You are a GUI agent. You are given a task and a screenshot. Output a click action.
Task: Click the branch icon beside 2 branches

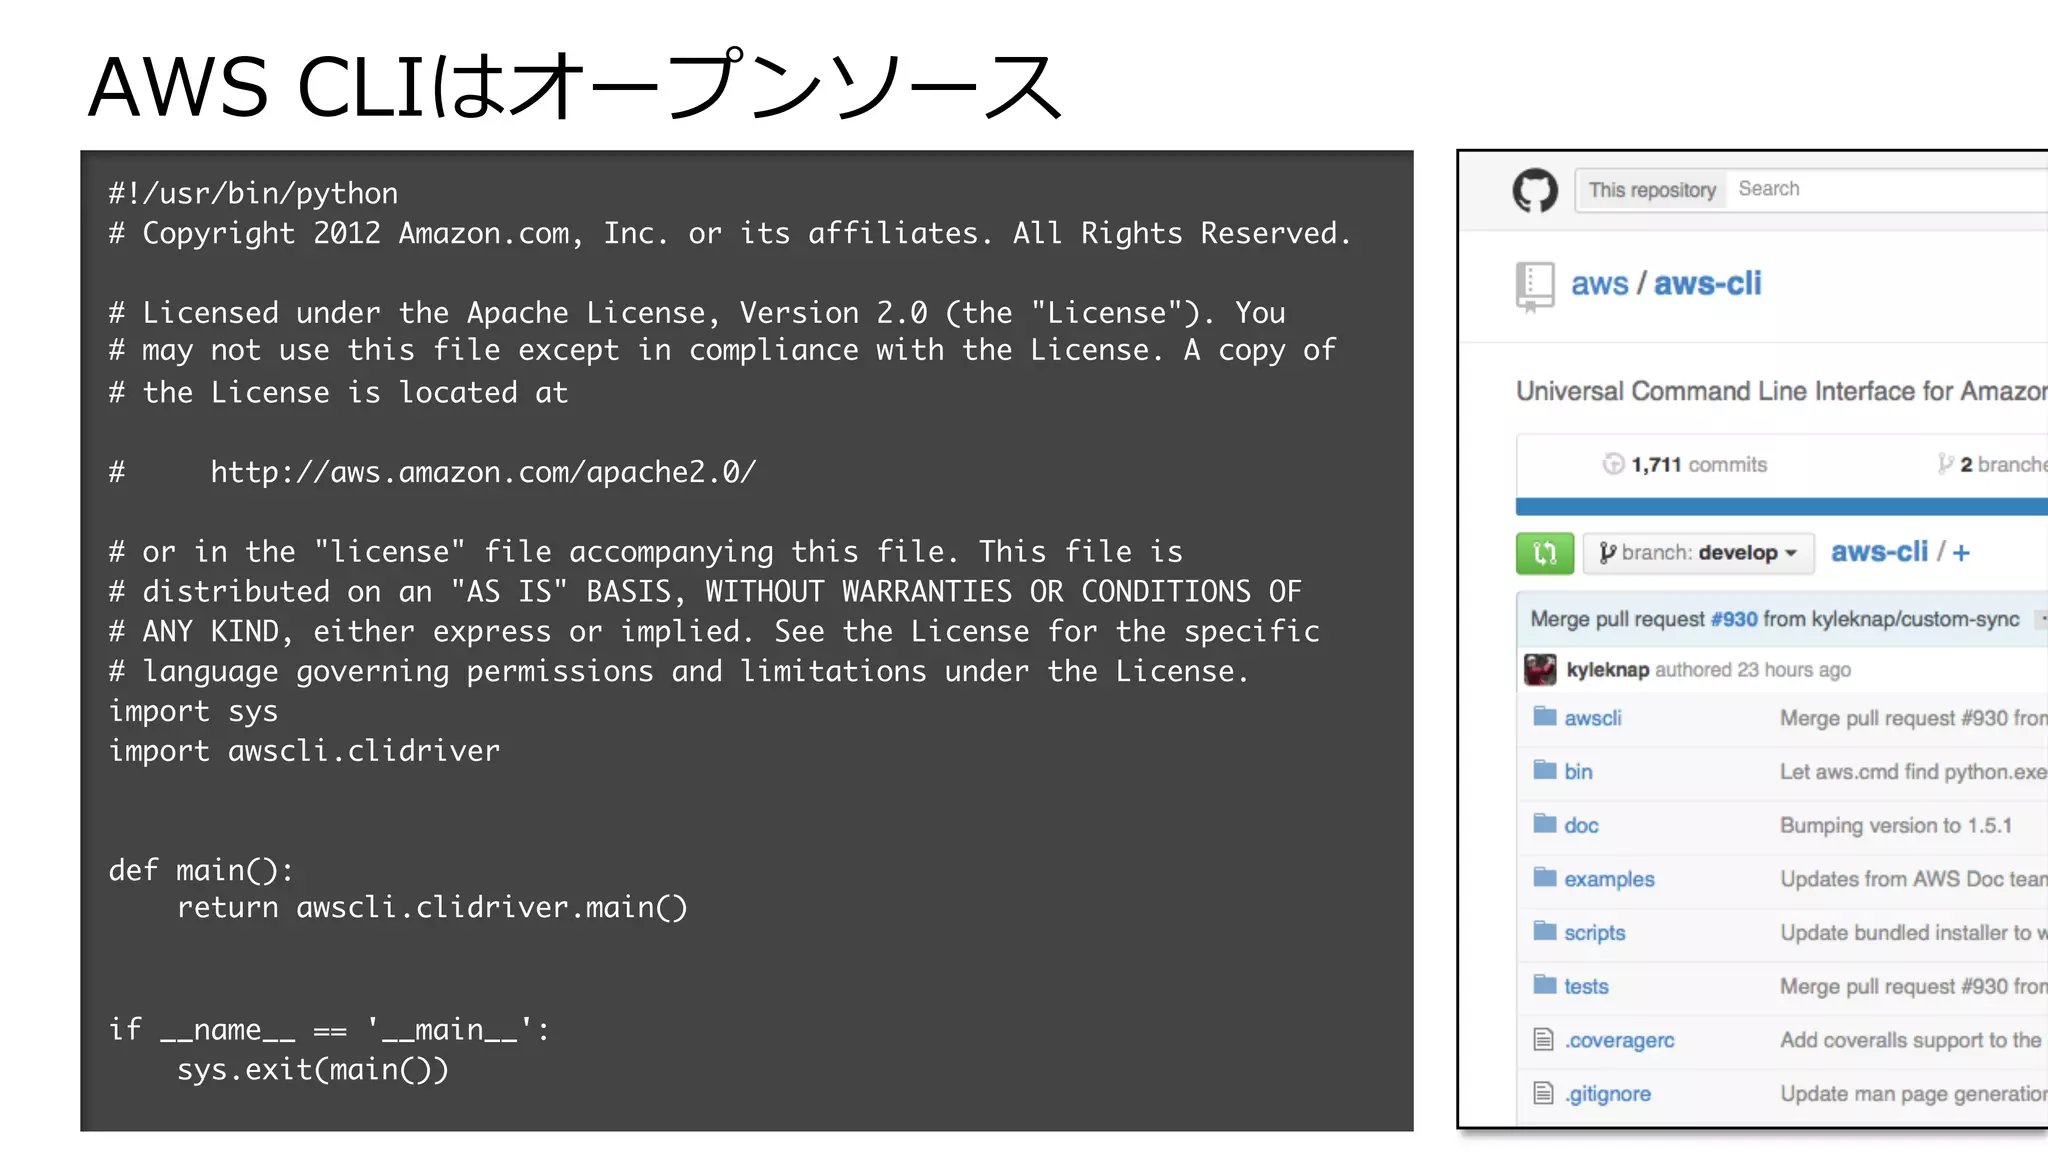tap(1945, 464)
